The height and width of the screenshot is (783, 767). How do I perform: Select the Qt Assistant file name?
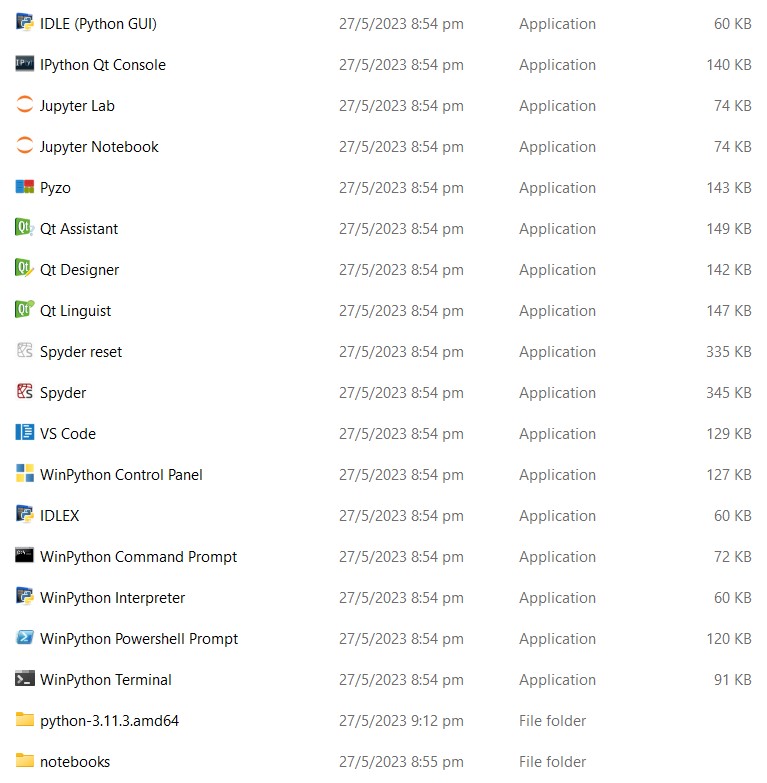[x=79, y=229]
